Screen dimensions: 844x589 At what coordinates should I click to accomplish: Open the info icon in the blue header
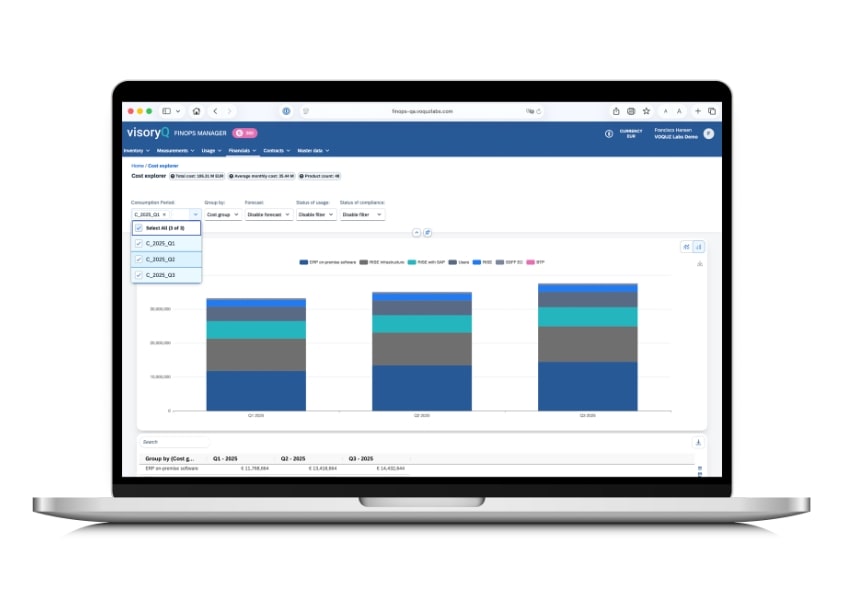(x=609, y=134)
